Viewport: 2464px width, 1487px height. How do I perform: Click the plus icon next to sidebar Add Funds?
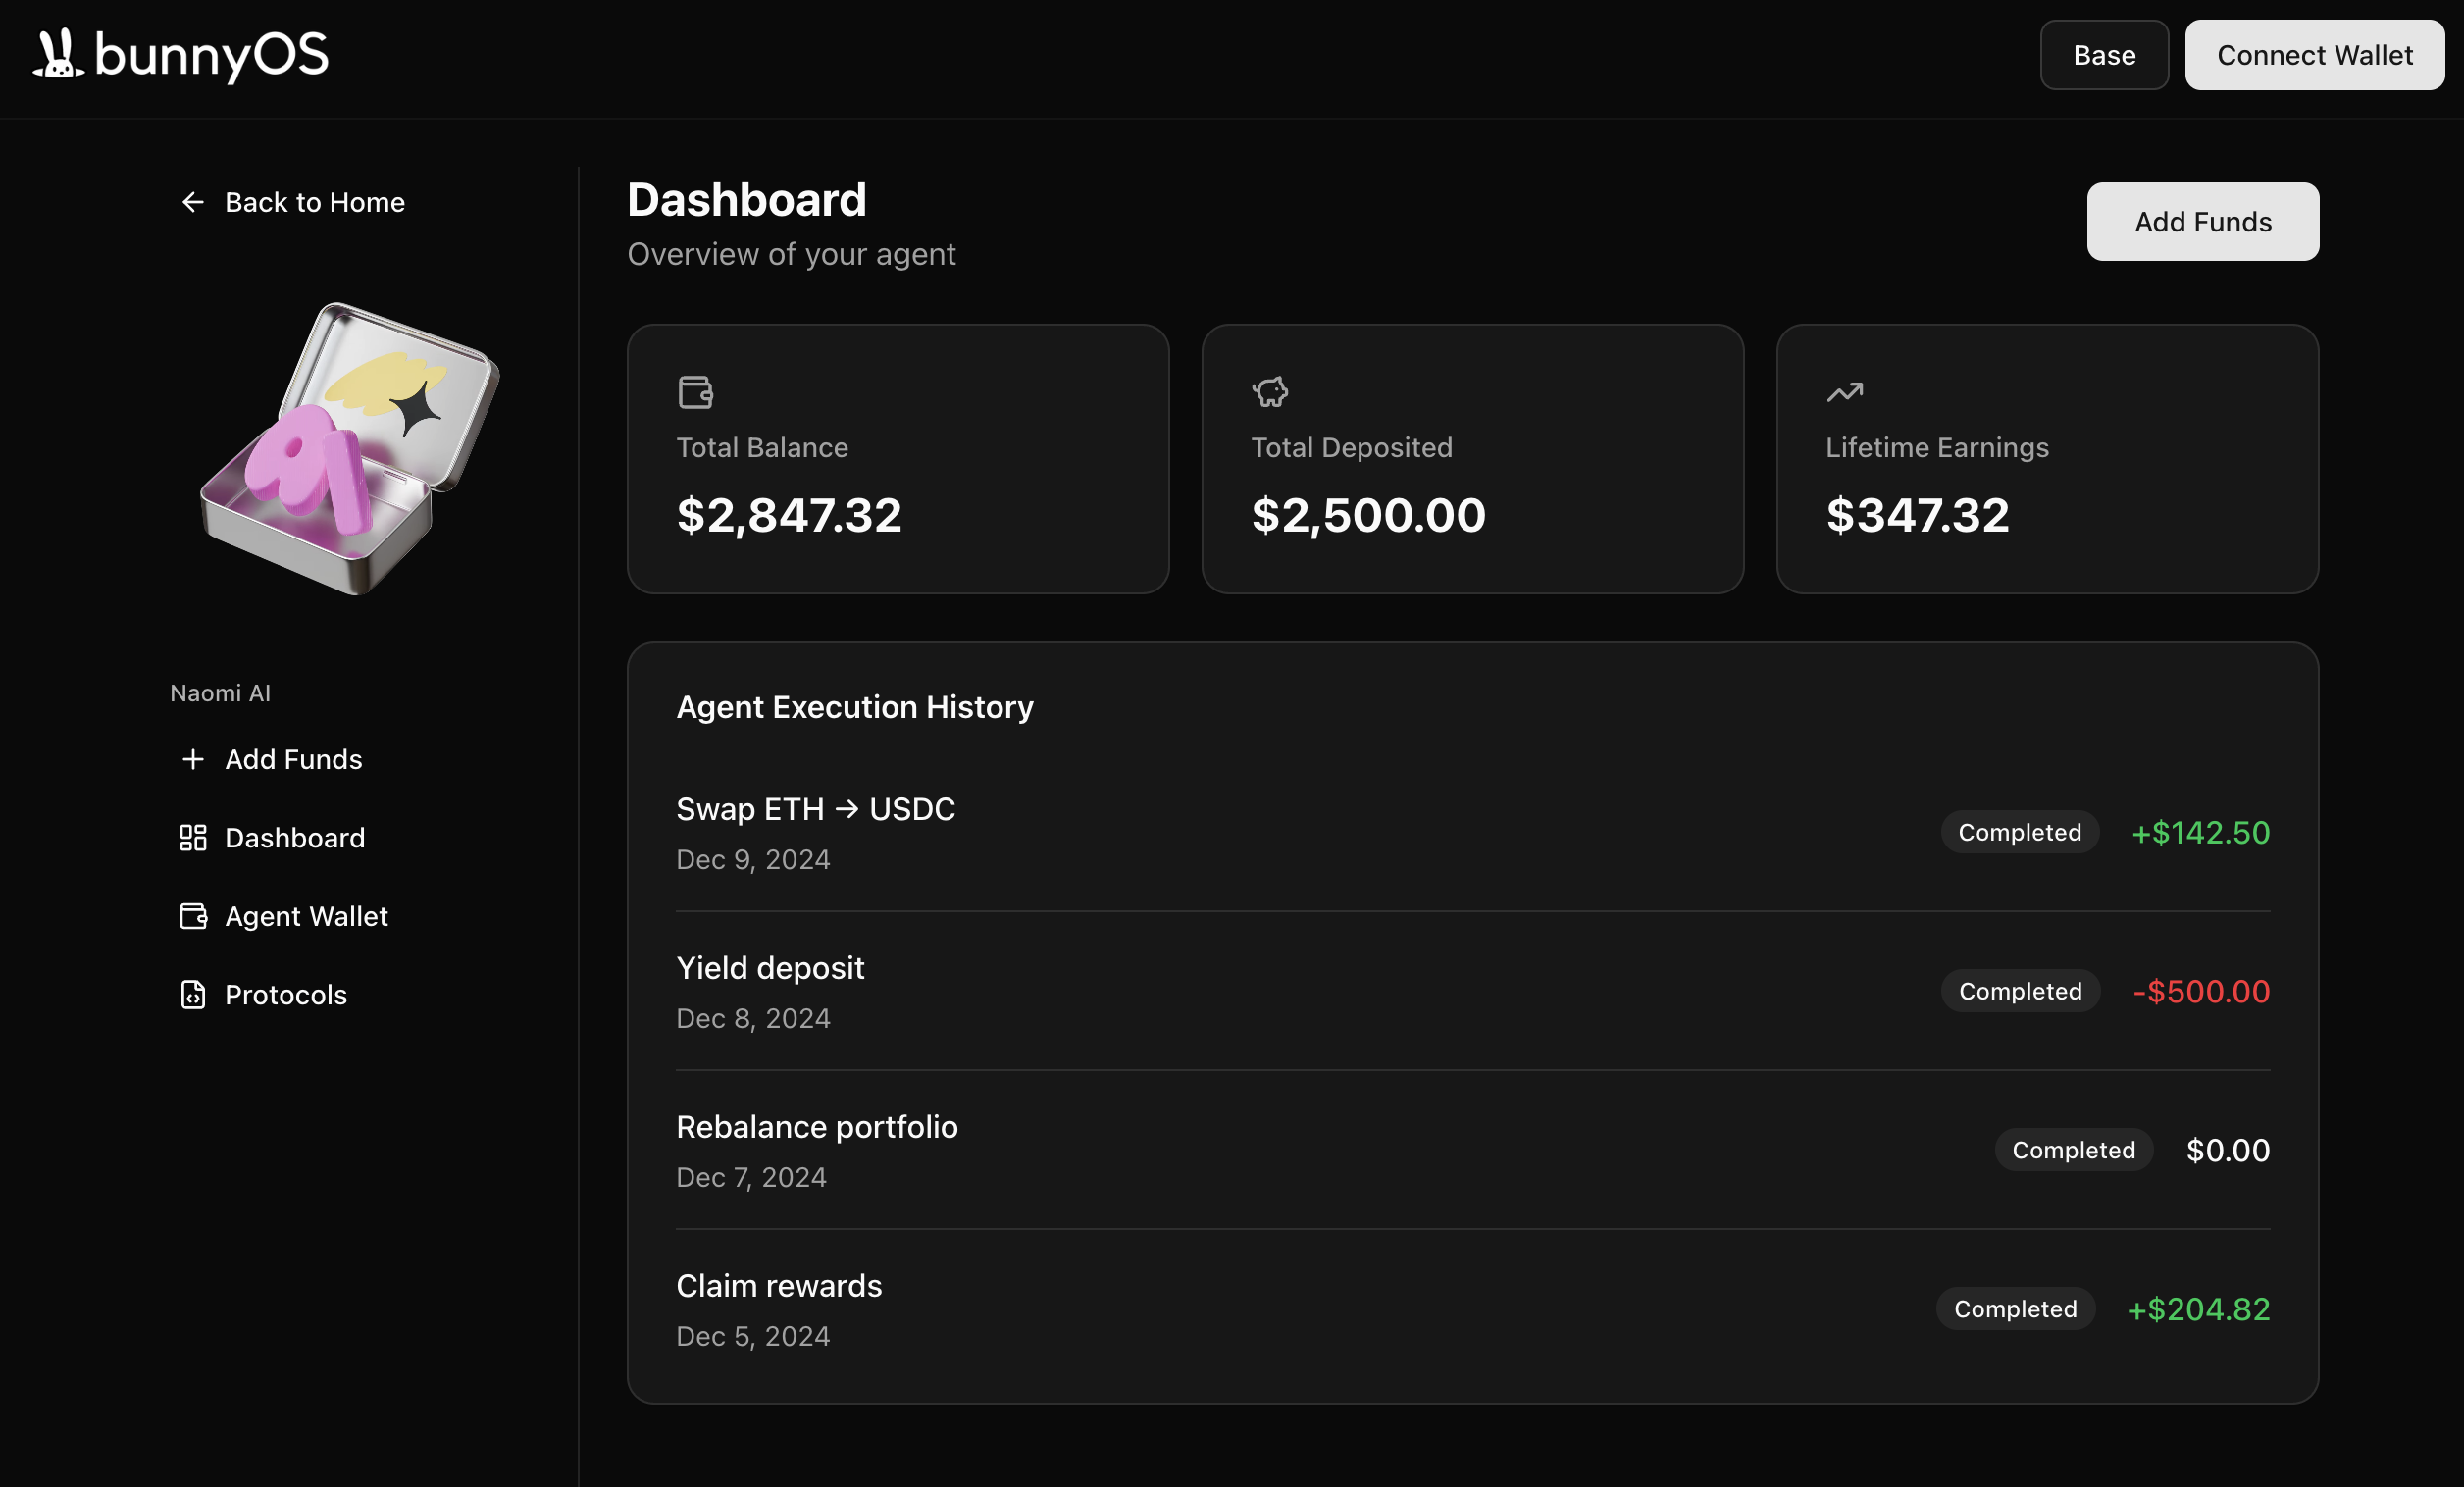click(192, 759)
